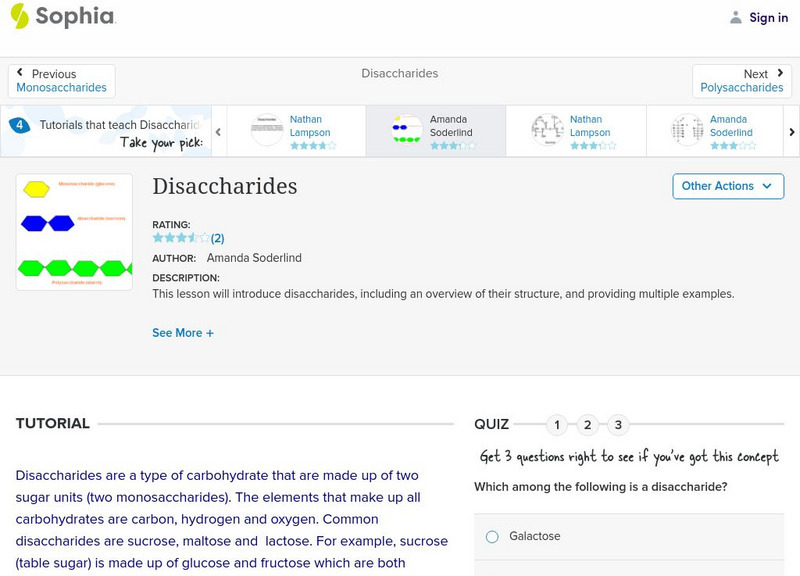The width and height of the screenshot is (800, 576).
Task: Pick the second Nathan Lampson tutorial
Action: [547, 131]
